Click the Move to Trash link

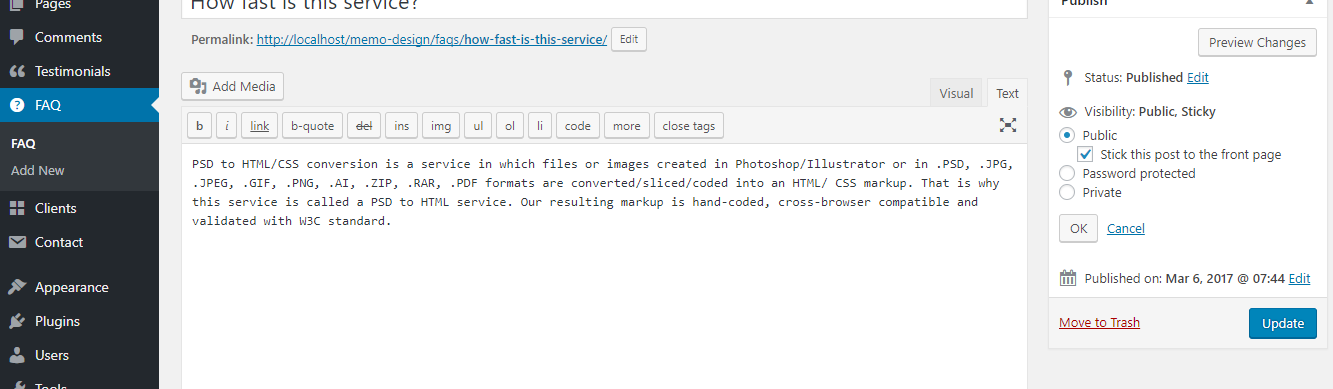click(1099, 323)
